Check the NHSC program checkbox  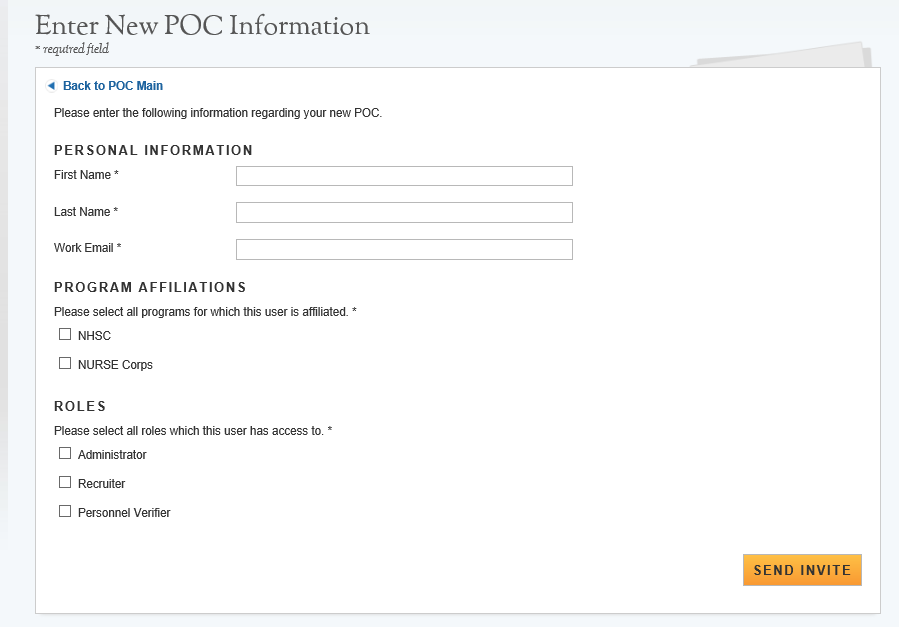[x=65, y=335]
